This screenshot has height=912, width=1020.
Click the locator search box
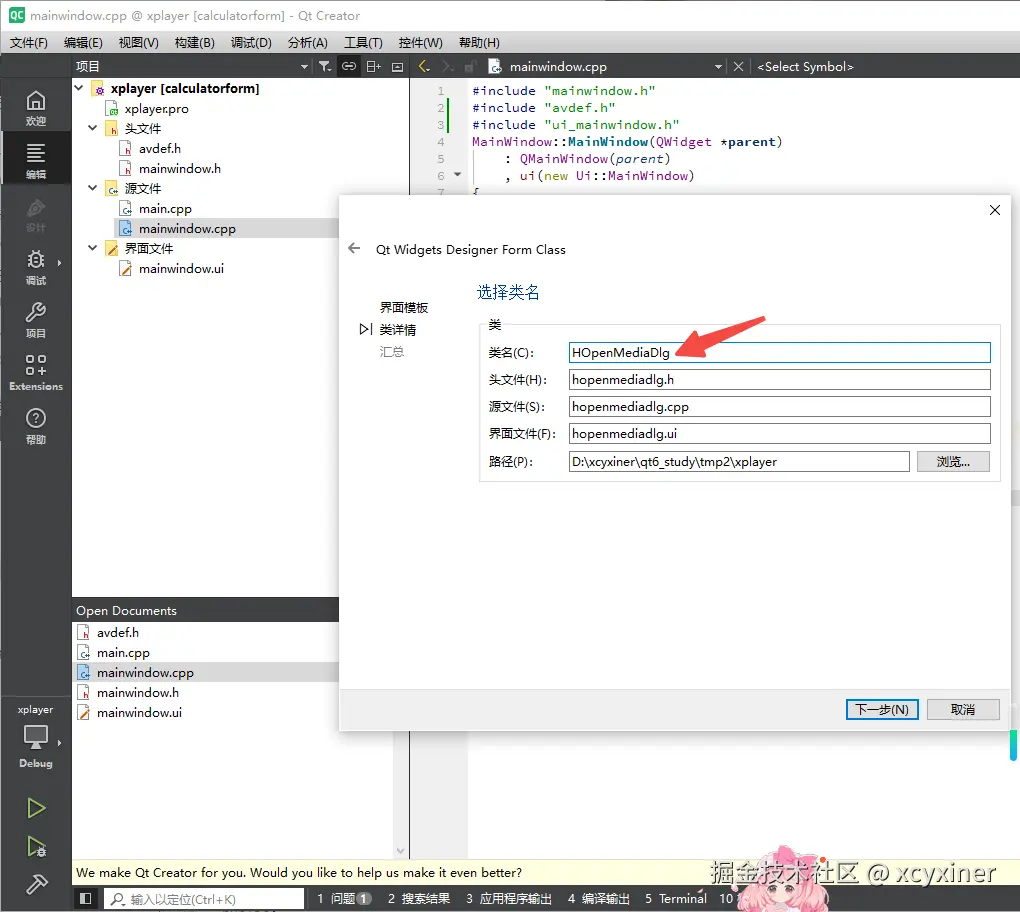pyautogui.click(x=204, y=898)
